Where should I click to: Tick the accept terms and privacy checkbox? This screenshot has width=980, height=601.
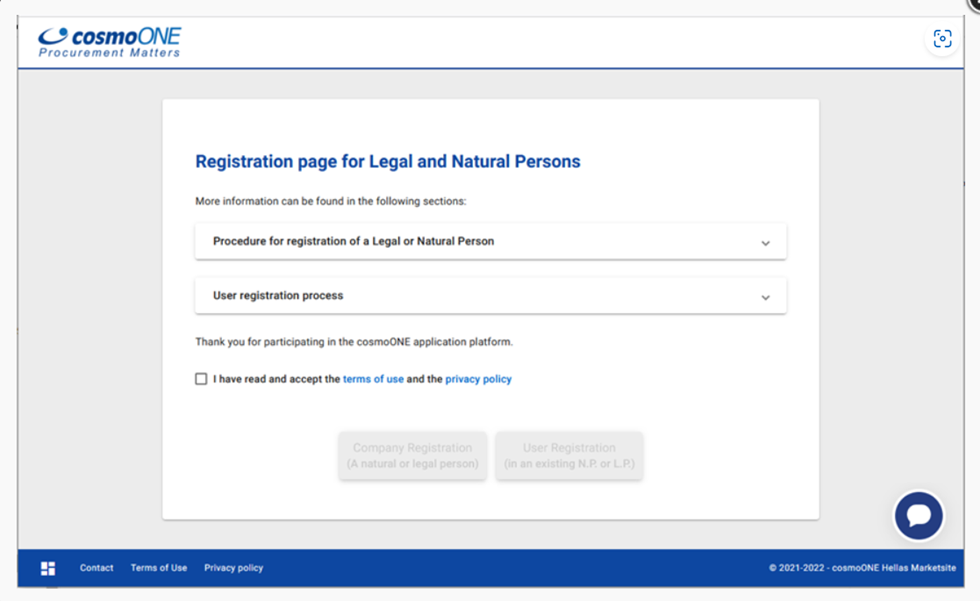point(201,379)
